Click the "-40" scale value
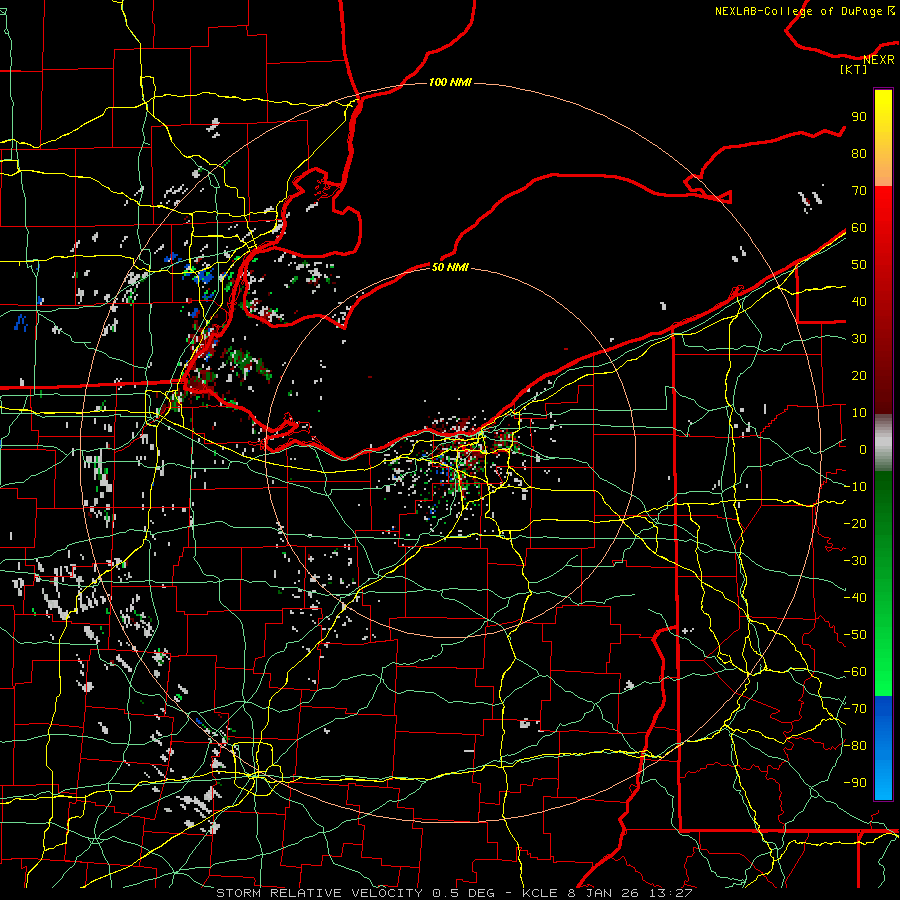900x900 pixels. (855, 598)
